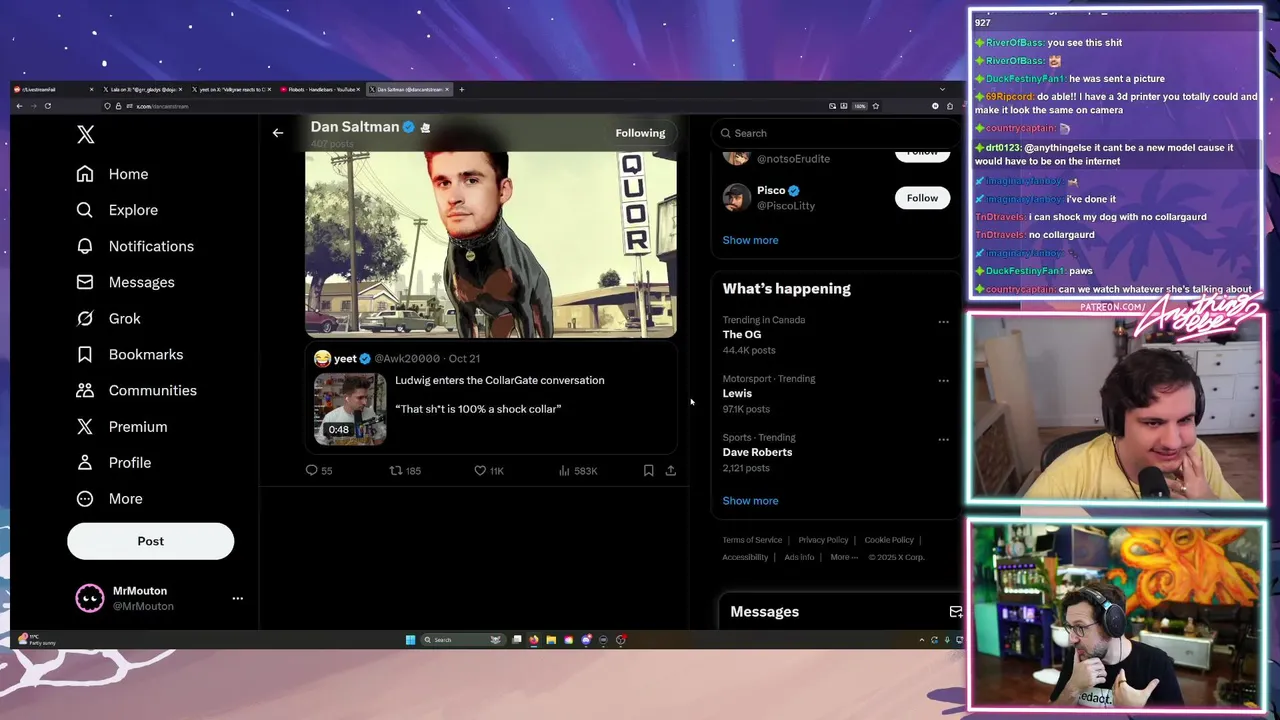Click the repost icon with 185

(x=395, y=470)
